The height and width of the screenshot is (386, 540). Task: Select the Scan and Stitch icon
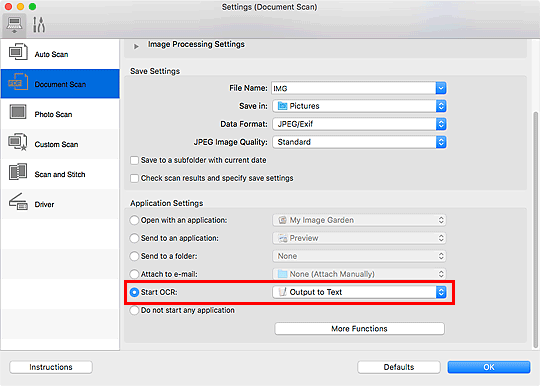[18, 172]
